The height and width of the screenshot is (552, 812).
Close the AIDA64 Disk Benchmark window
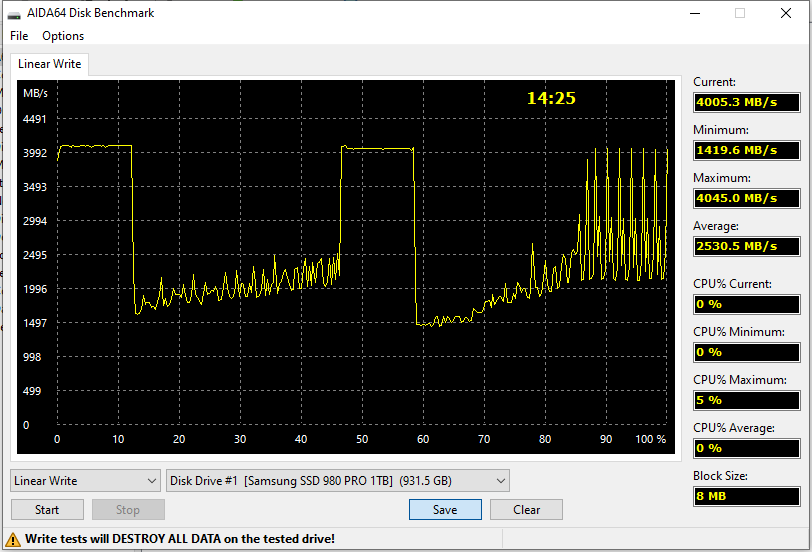point(786,13)
